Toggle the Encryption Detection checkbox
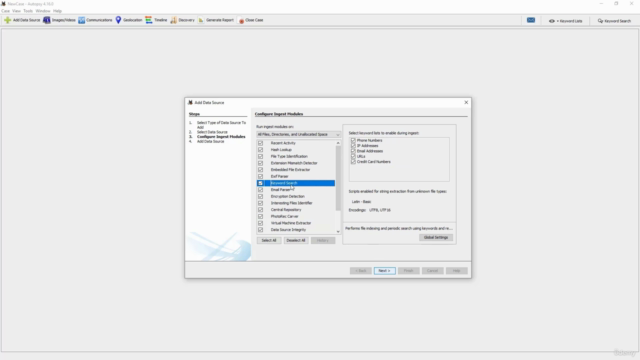 click(x=260, y=196)
